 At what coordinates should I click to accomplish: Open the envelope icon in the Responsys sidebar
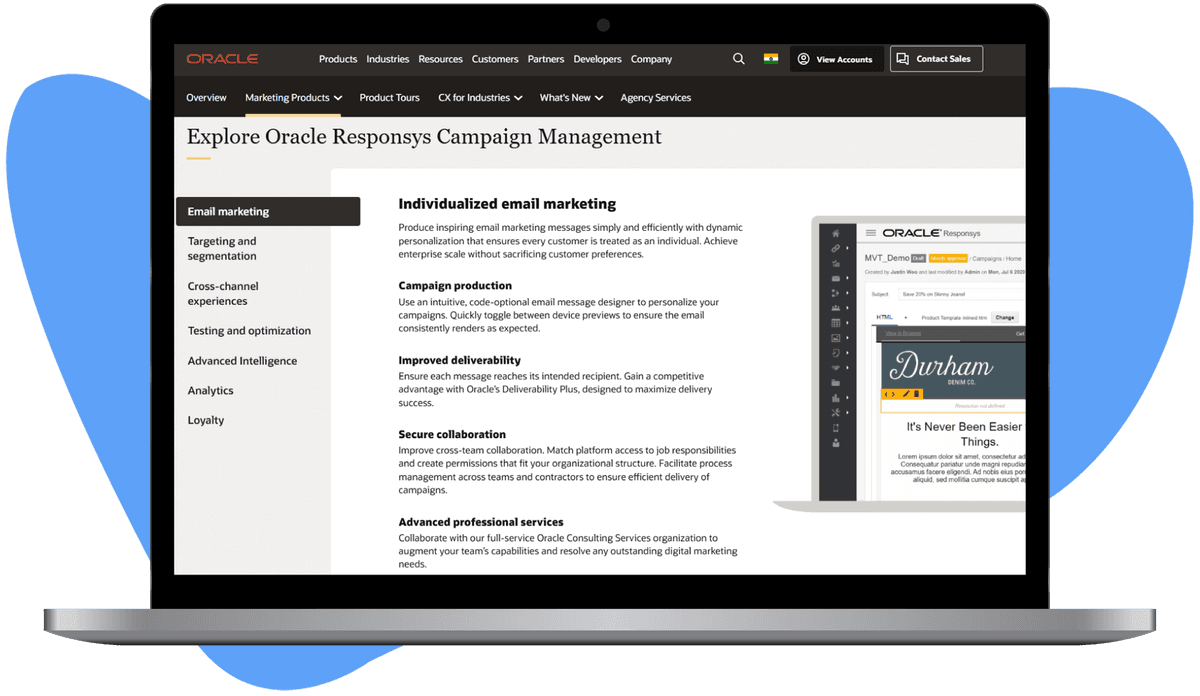pos(836,276)
